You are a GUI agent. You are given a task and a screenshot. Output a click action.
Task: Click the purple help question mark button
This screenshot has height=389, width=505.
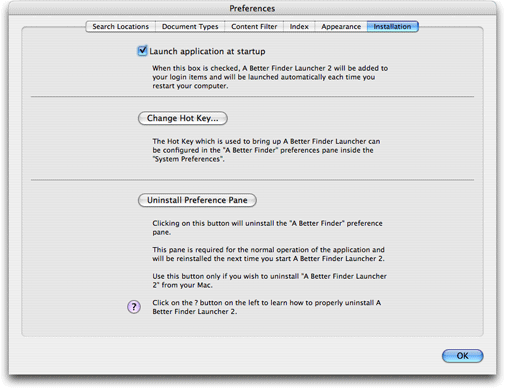click(x=134, y=307)
